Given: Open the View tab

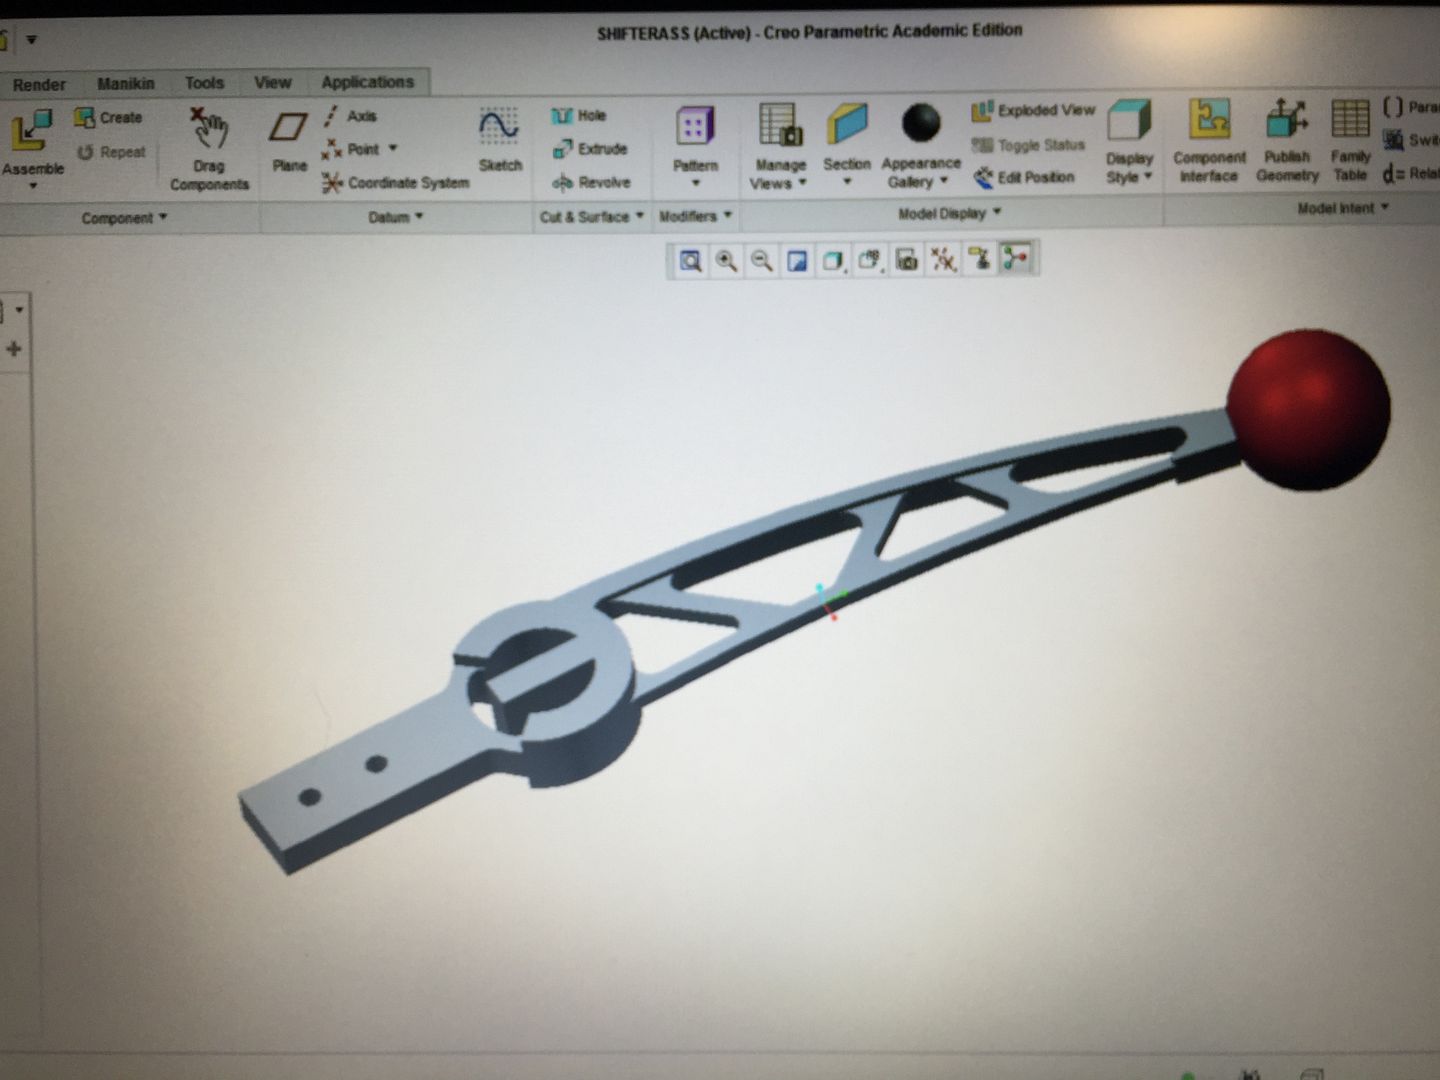Looking at the screenshot, I should 272,83.
